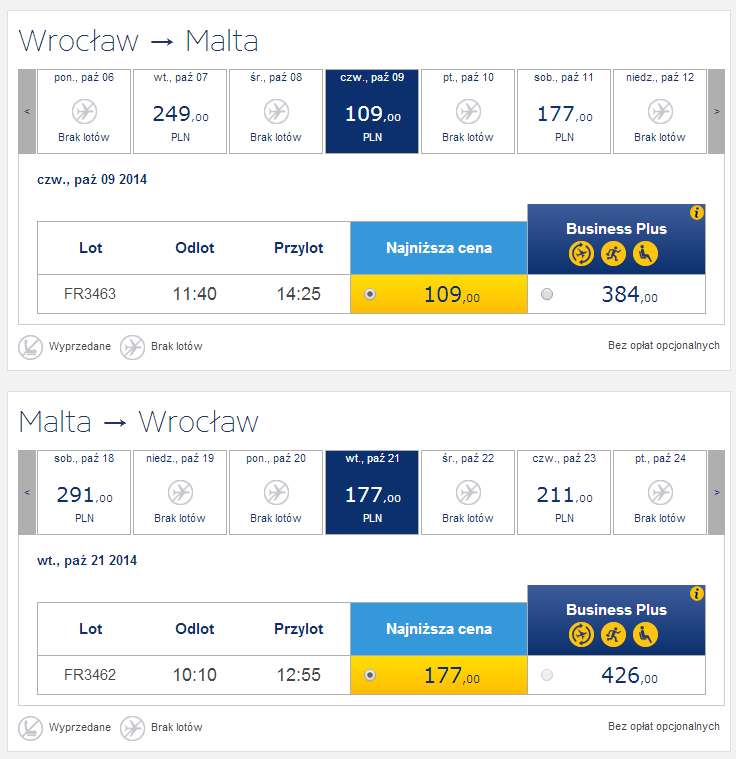Viewport: 736px width, 759px height.
Task: Select 177,00 lowest fare return radio button
Action: [370, 675]
